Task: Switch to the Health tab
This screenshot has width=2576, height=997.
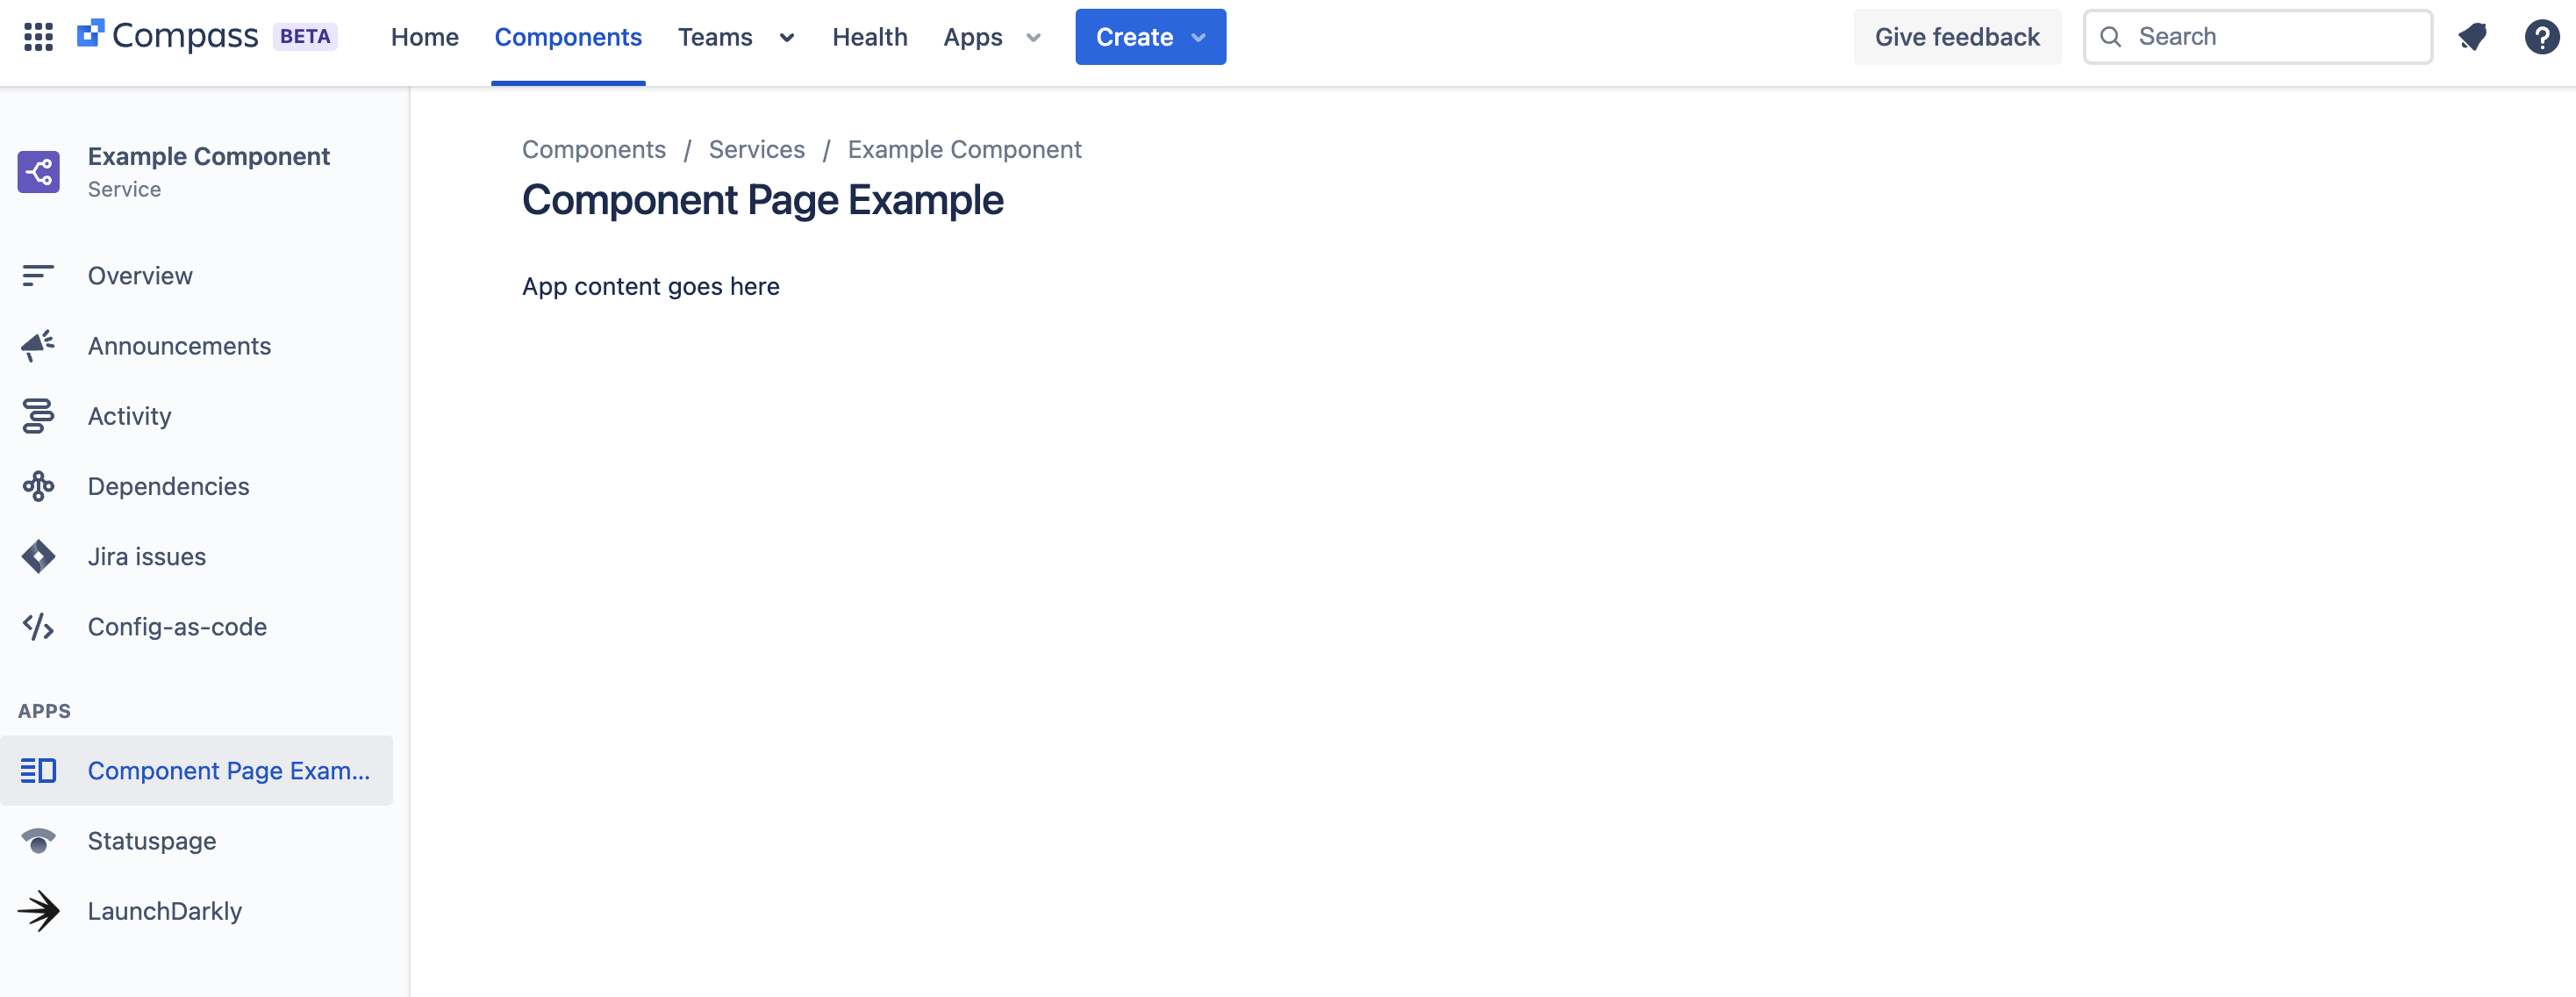Action: [869, 36]
